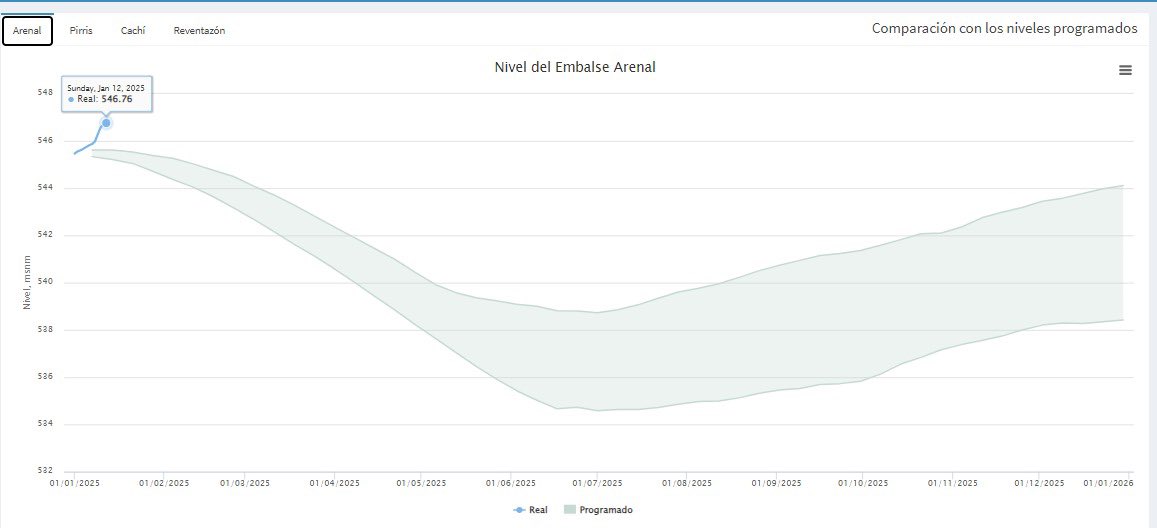Click the 01/03/2025 x-axis label
Screen dimensions: 1157x528
point(245,483)
